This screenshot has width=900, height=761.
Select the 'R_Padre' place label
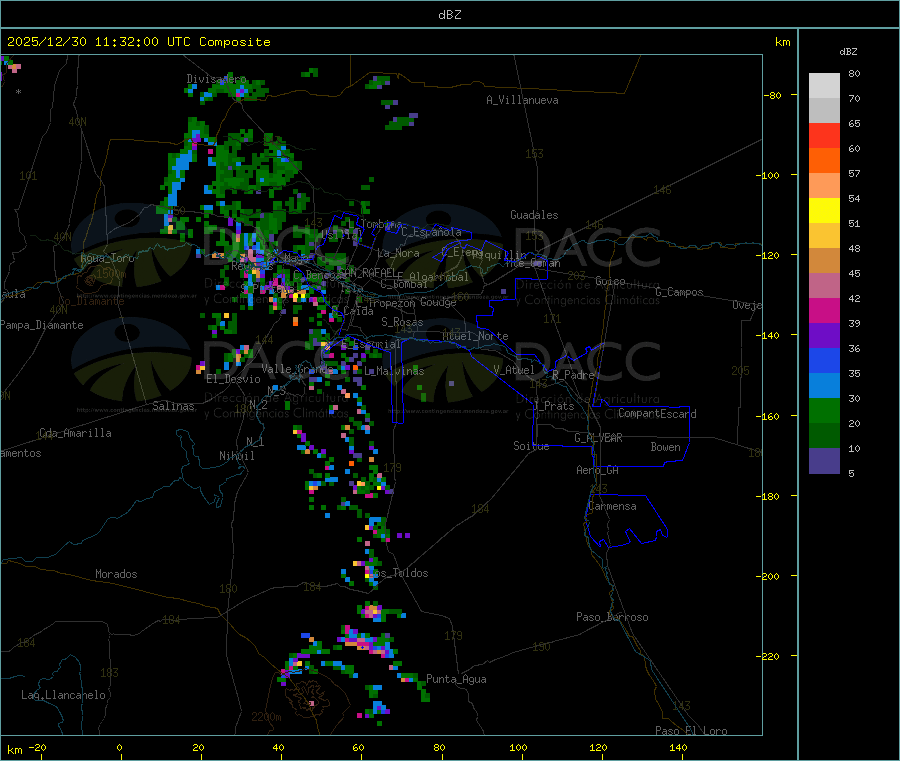573,375
